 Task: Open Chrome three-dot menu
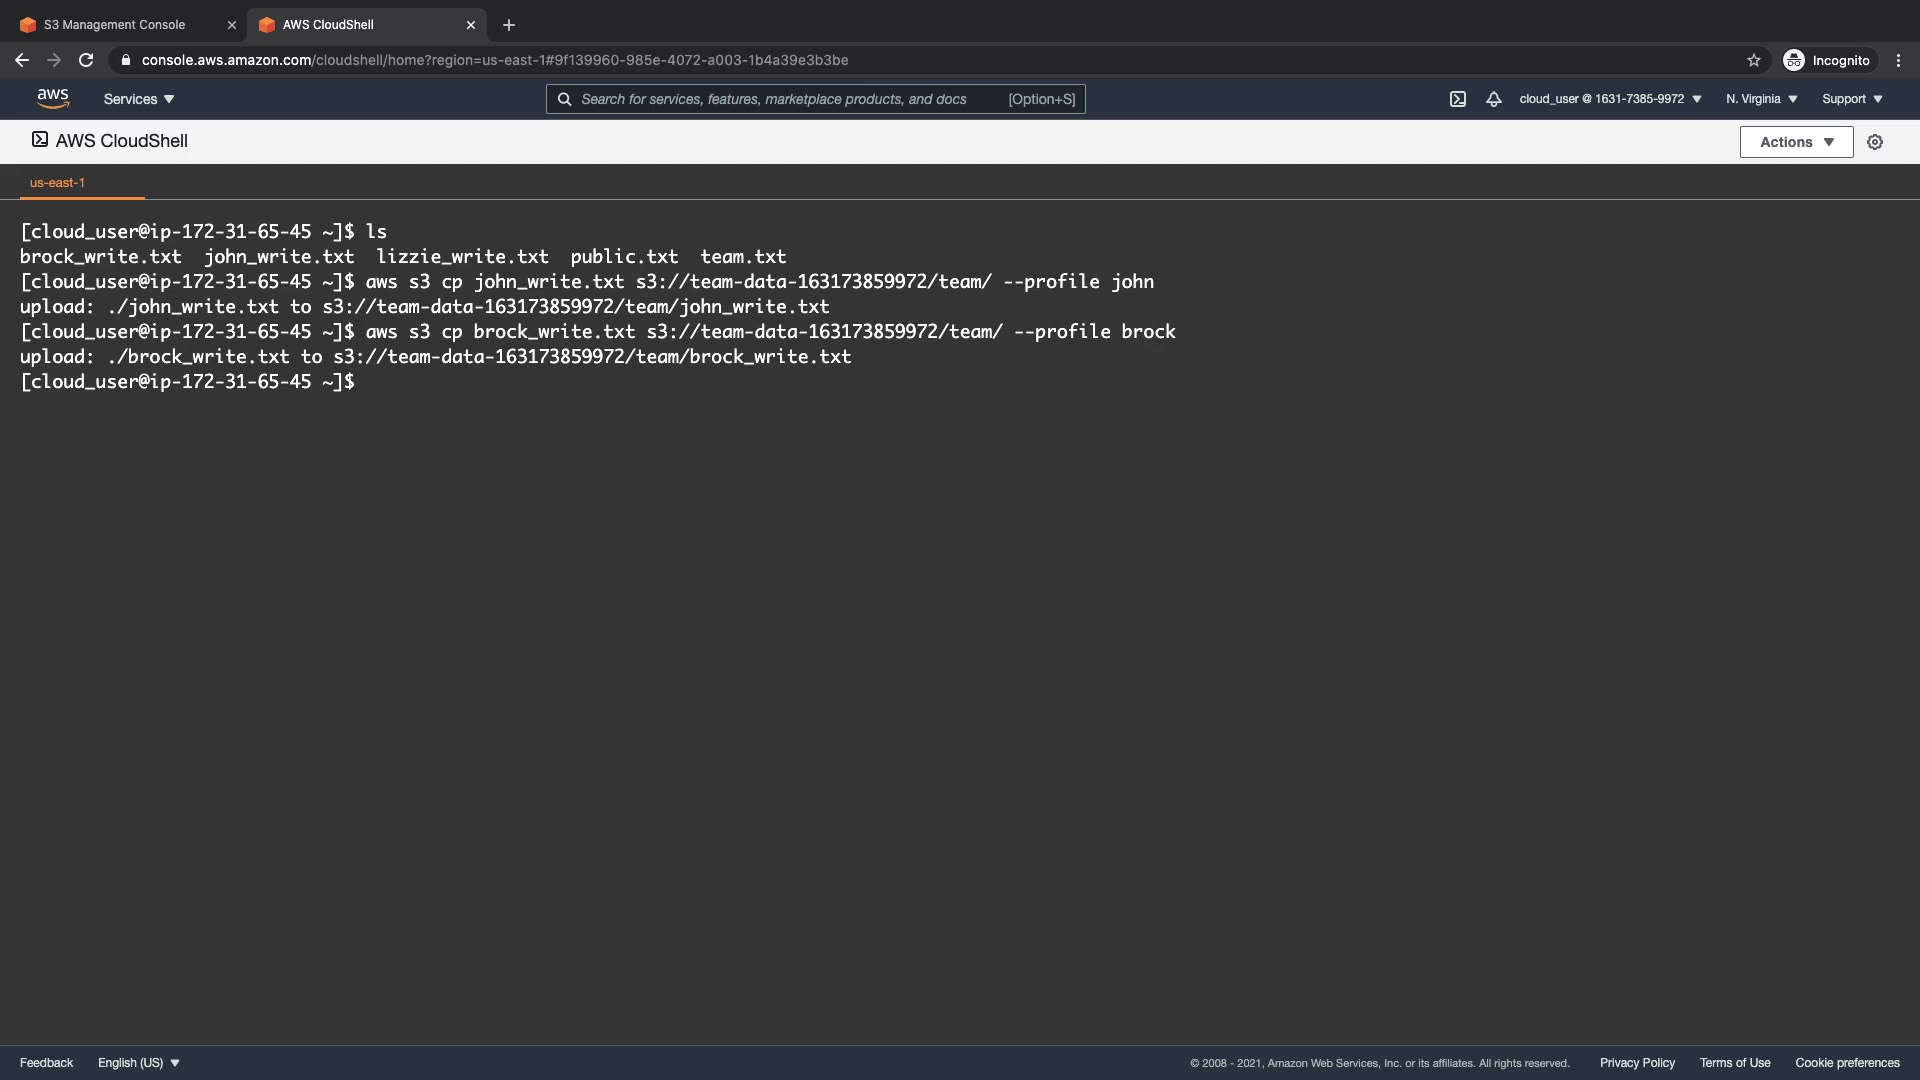click(1898, 60)
